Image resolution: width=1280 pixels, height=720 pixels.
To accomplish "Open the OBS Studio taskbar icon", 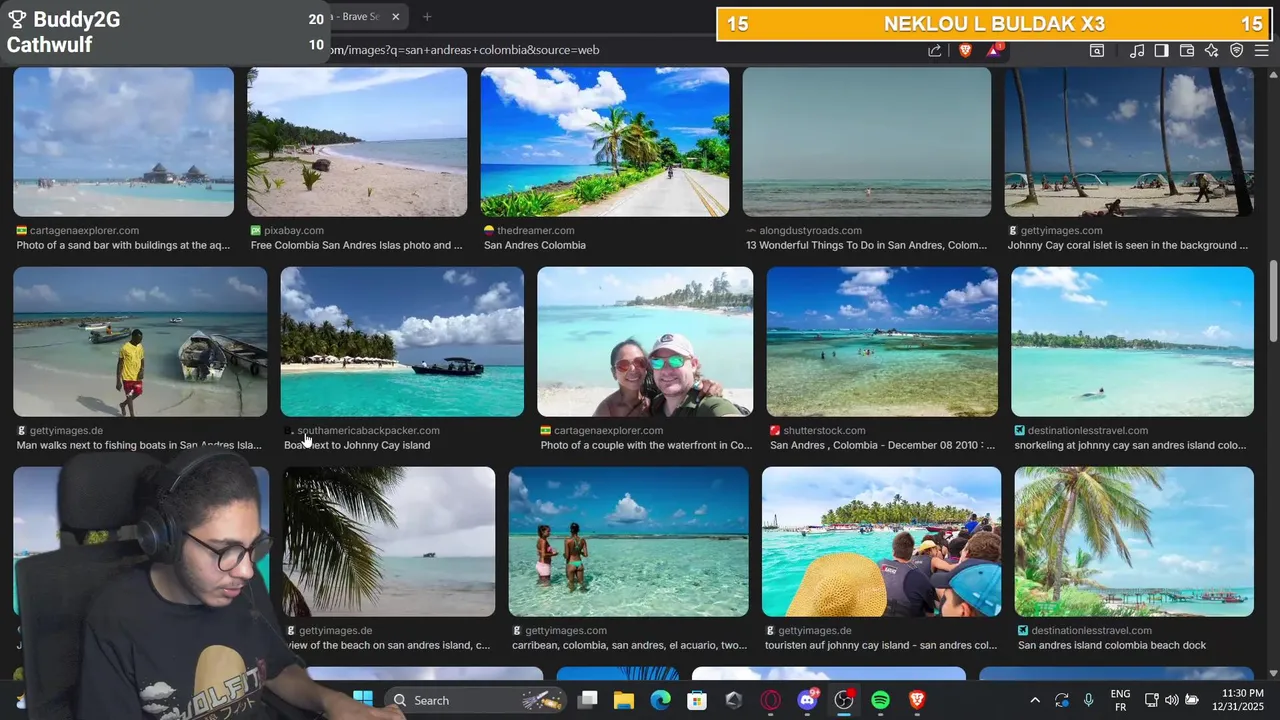I will point(844,700).
